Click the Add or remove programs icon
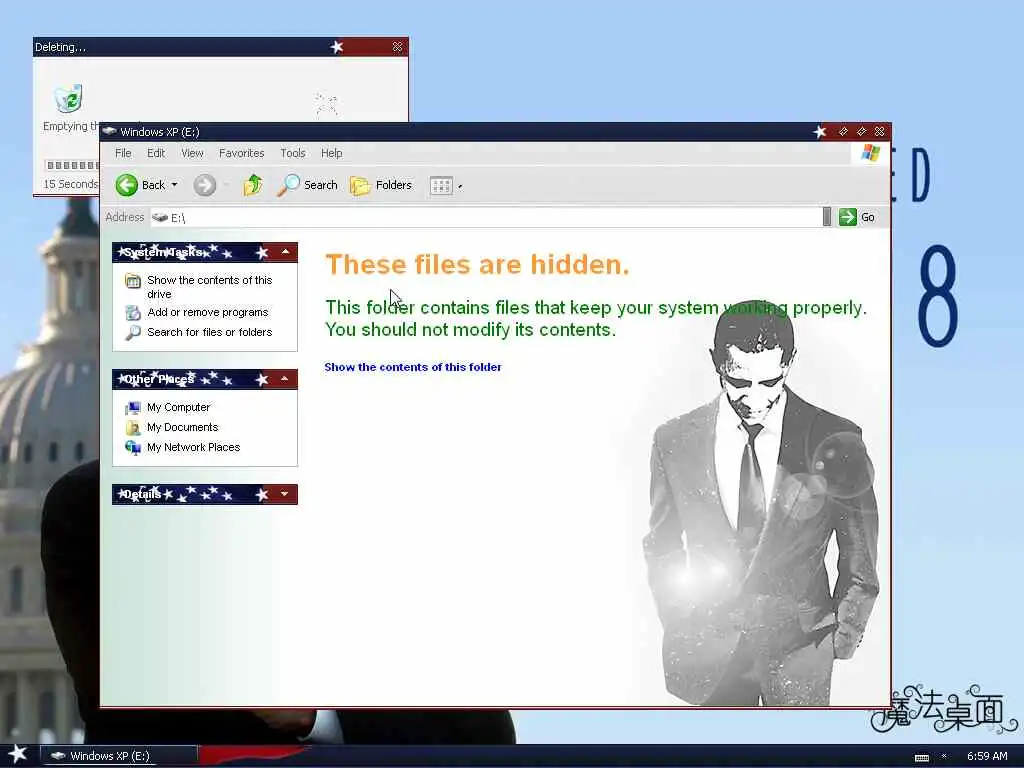 tap(133, 313)
